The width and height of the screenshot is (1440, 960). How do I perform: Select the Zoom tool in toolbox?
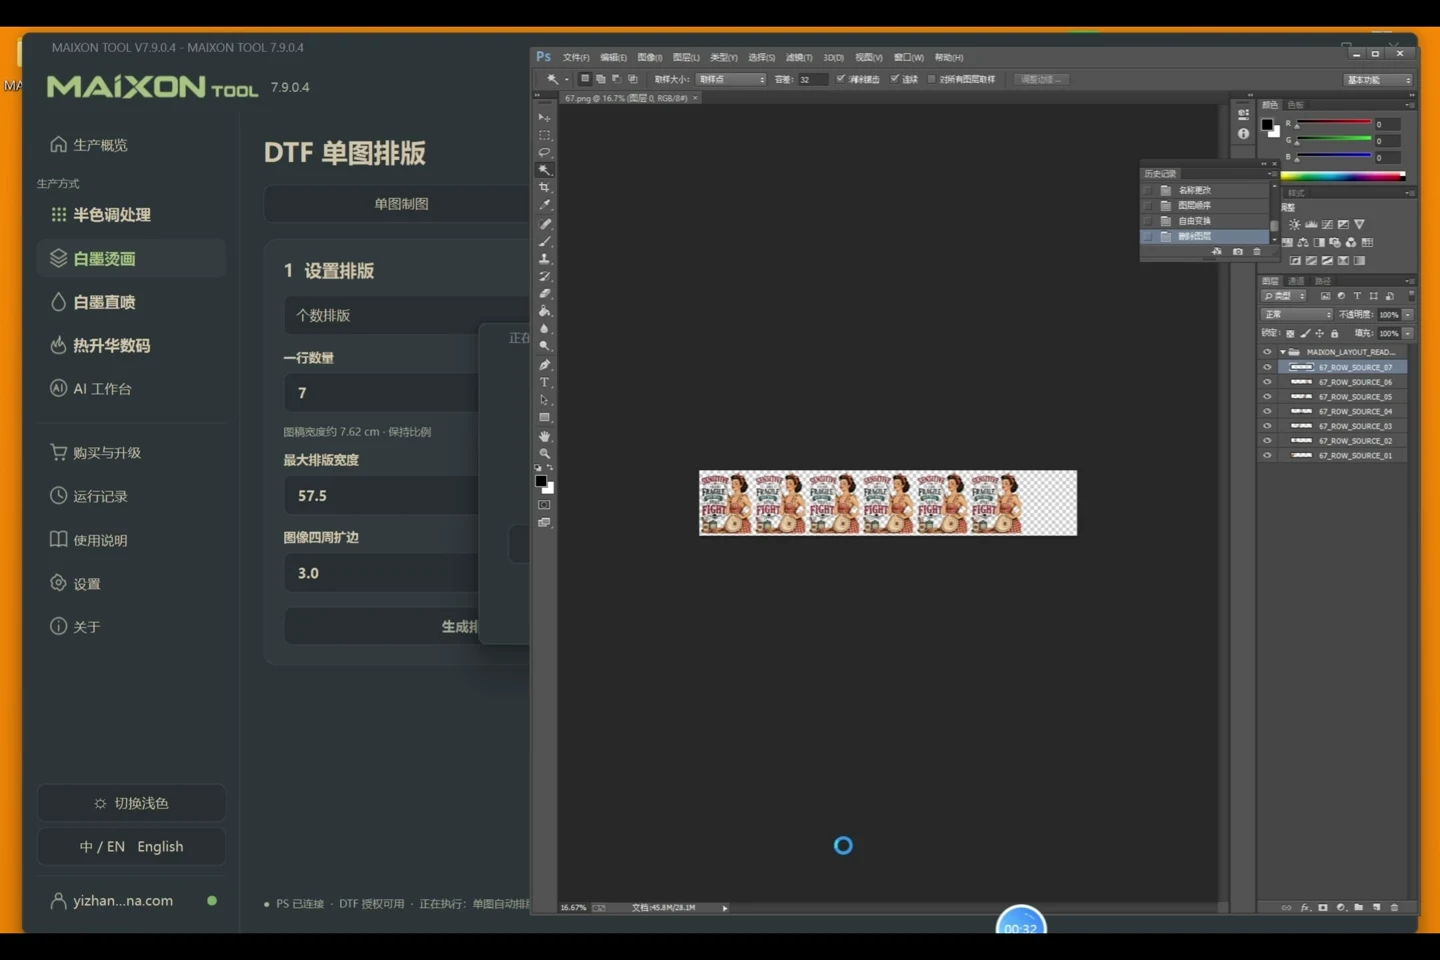point(544,454)
